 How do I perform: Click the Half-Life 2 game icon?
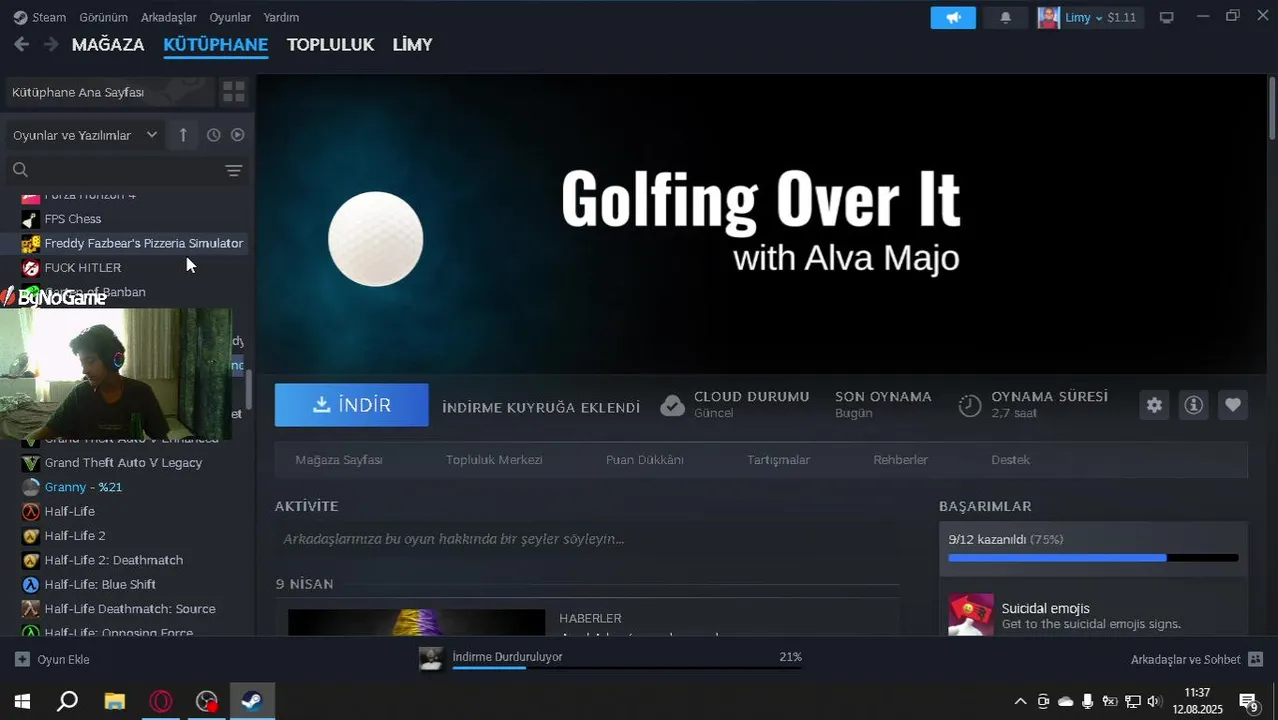click(x=31, y=536)
